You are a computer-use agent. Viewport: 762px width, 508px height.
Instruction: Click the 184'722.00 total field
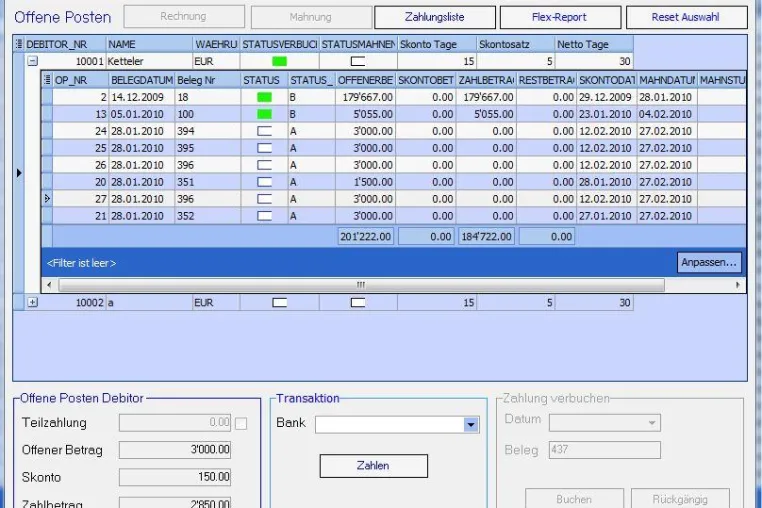[x=486, y=237]
